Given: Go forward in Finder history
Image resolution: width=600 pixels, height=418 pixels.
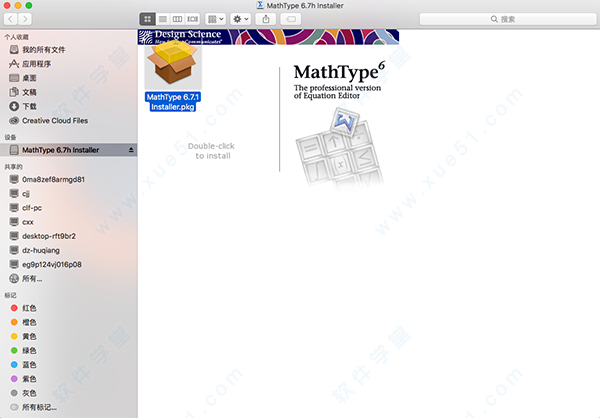Looking at the screenshot, I should [x=25, y=19].
